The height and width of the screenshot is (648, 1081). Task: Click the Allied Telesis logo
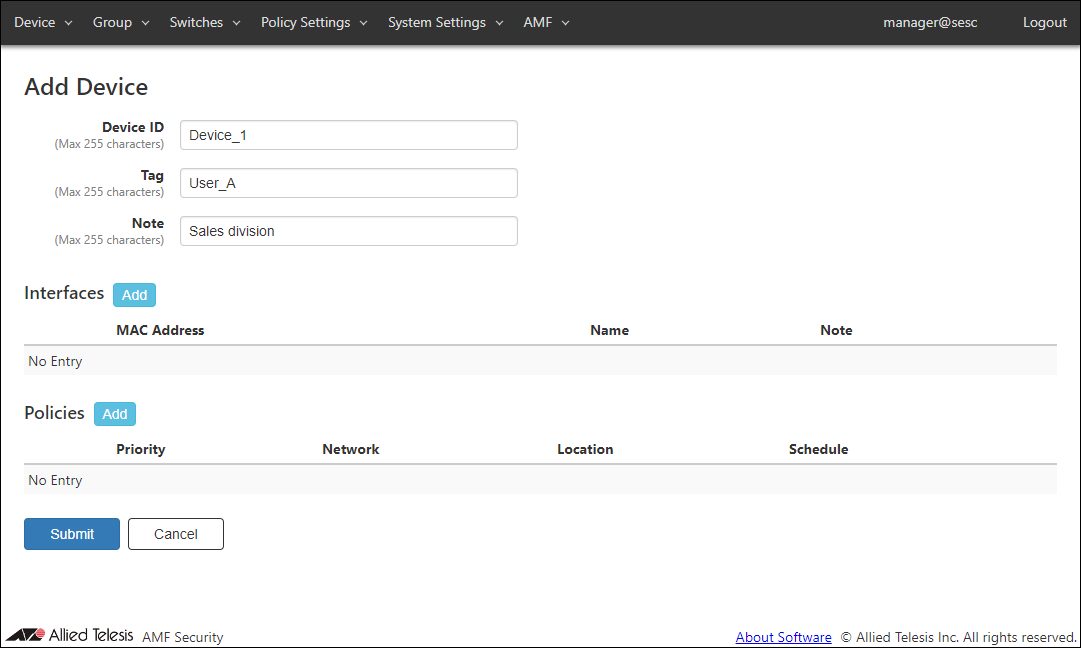point(70,636)
